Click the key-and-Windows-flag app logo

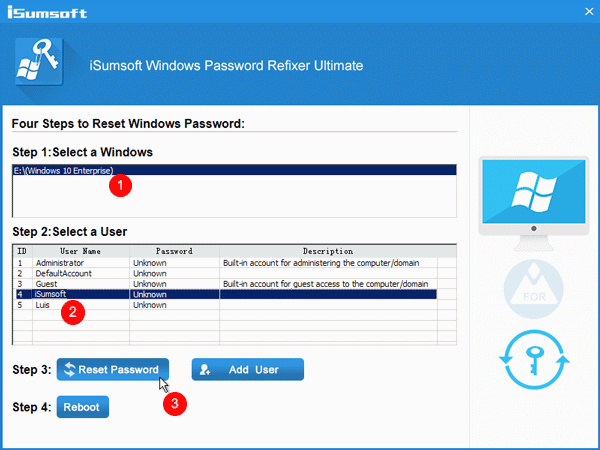(39, 61)
